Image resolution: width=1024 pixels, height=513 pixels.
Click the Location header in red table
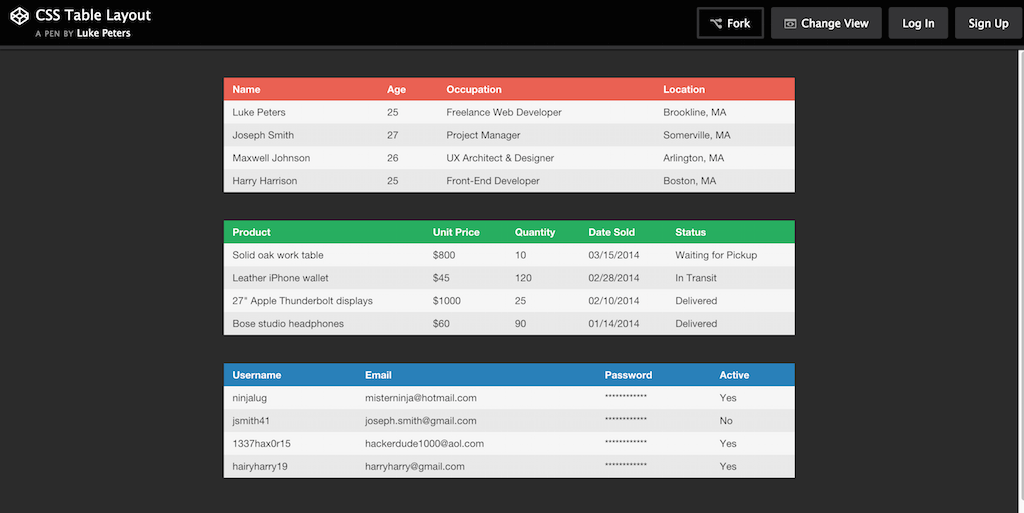[684, 90]
